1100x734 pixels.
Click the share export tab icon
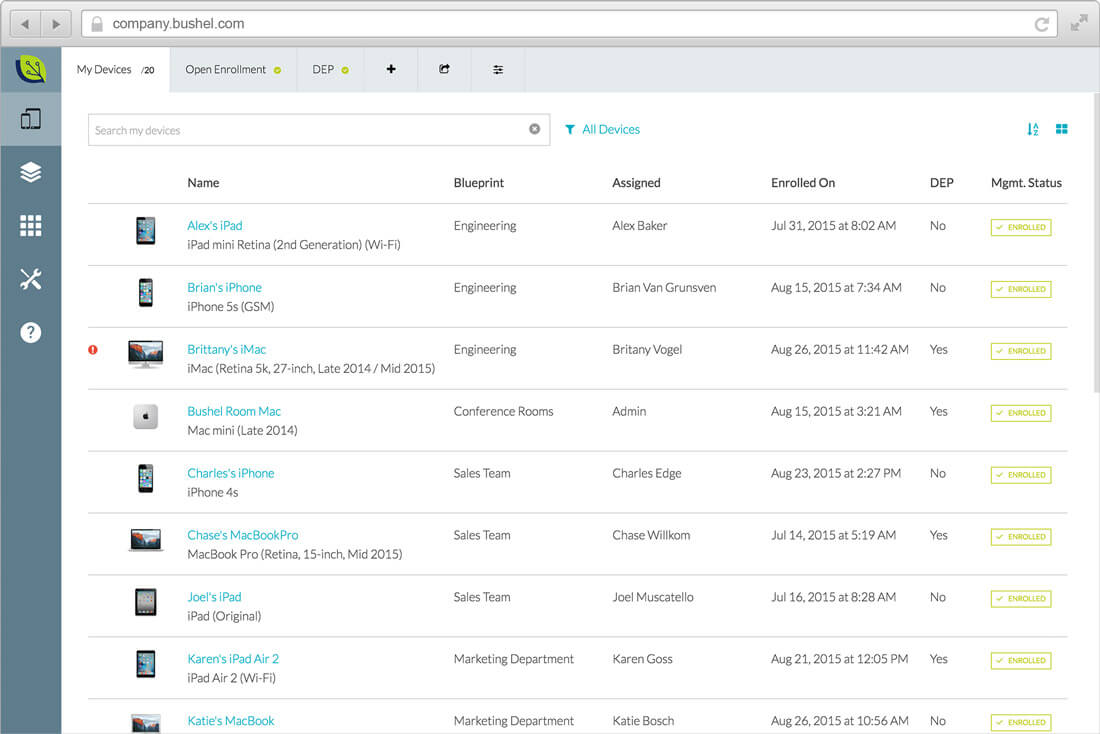click(444, 69)
